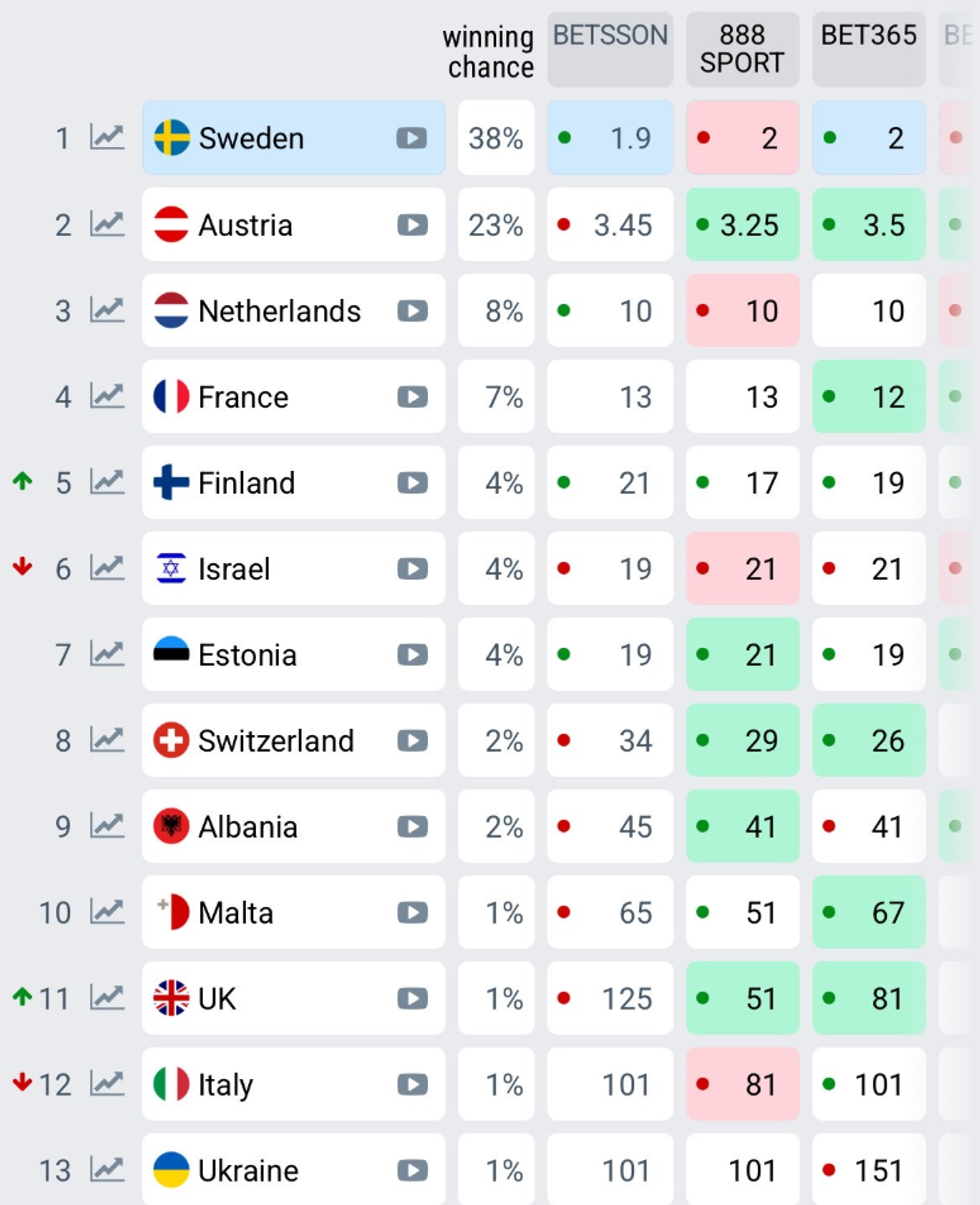Play Albania's entry video
Image resolution: width=980 pixels, height=1205 pixels.
tap(411, 827)
